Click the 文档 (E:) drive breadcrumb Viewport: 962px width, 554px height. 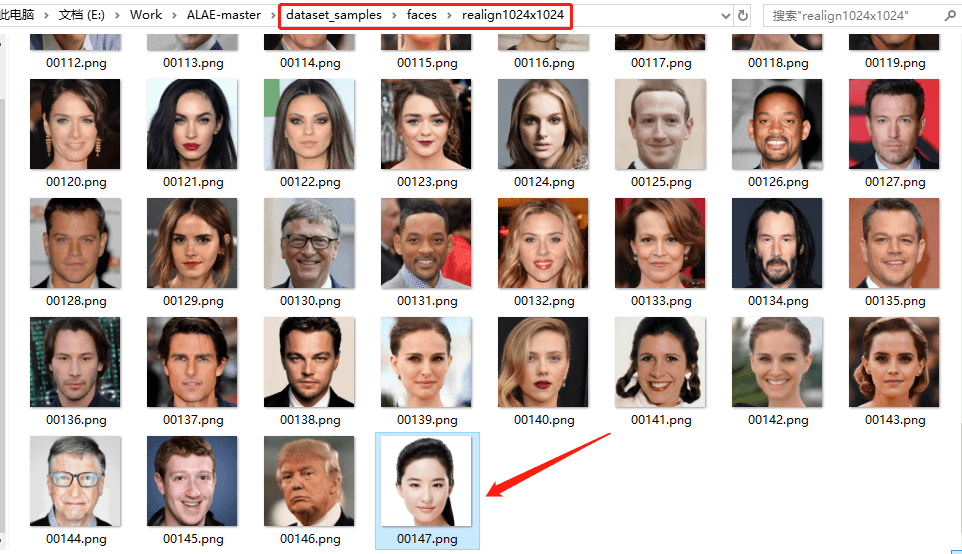pyautogui.click(x=82, y=15)
